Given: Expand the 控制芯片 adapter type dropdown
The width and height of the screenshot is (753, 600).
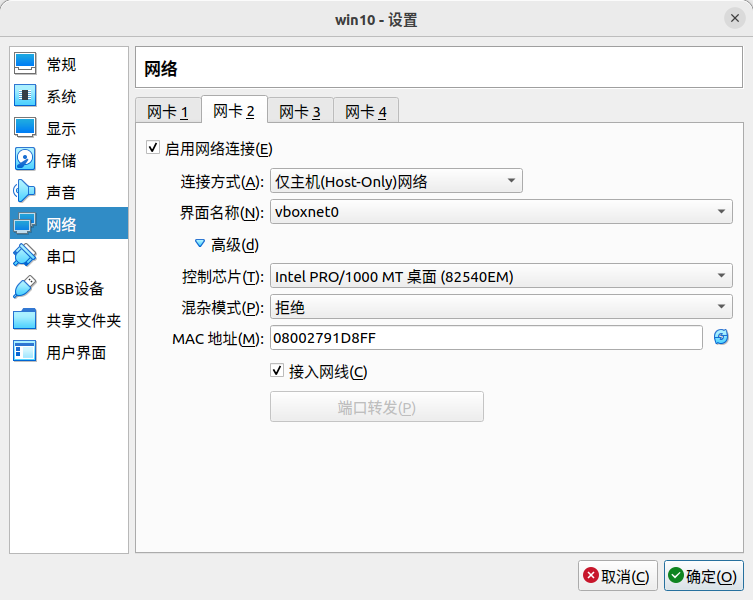Looking at the screenshot, I should pos(501,276).
